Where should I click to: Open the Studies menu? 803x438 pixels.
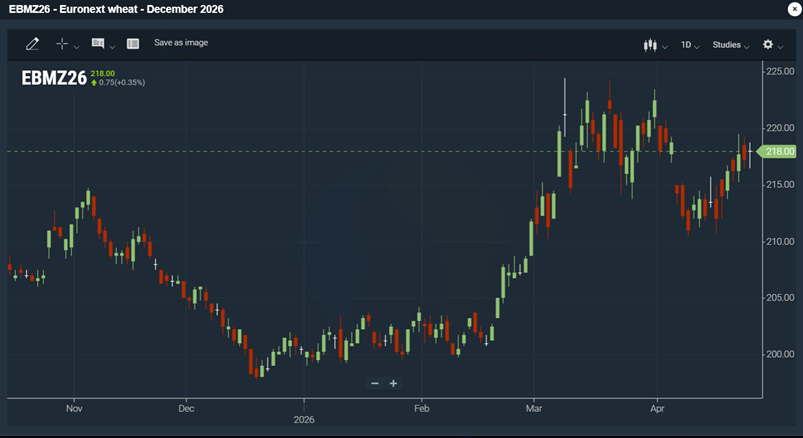730,45
